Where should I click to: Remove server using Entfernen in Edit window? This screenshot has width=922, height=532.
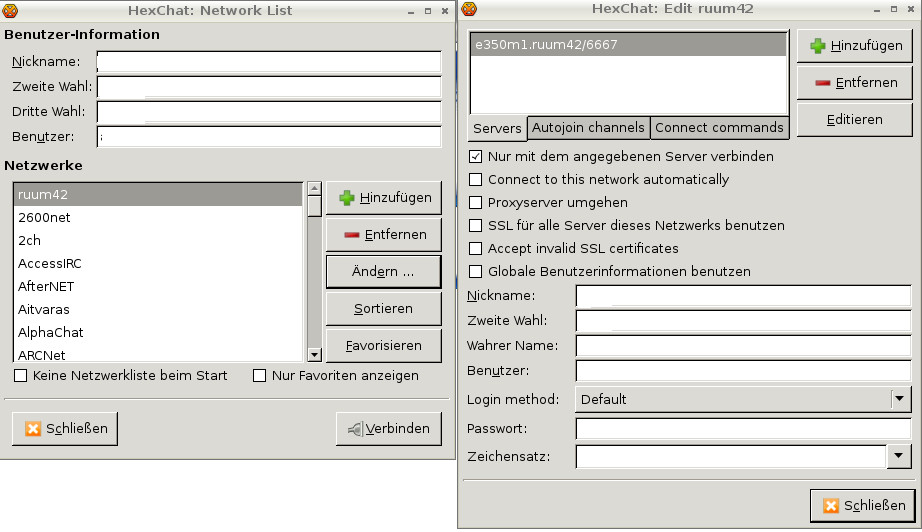point(855,83)
